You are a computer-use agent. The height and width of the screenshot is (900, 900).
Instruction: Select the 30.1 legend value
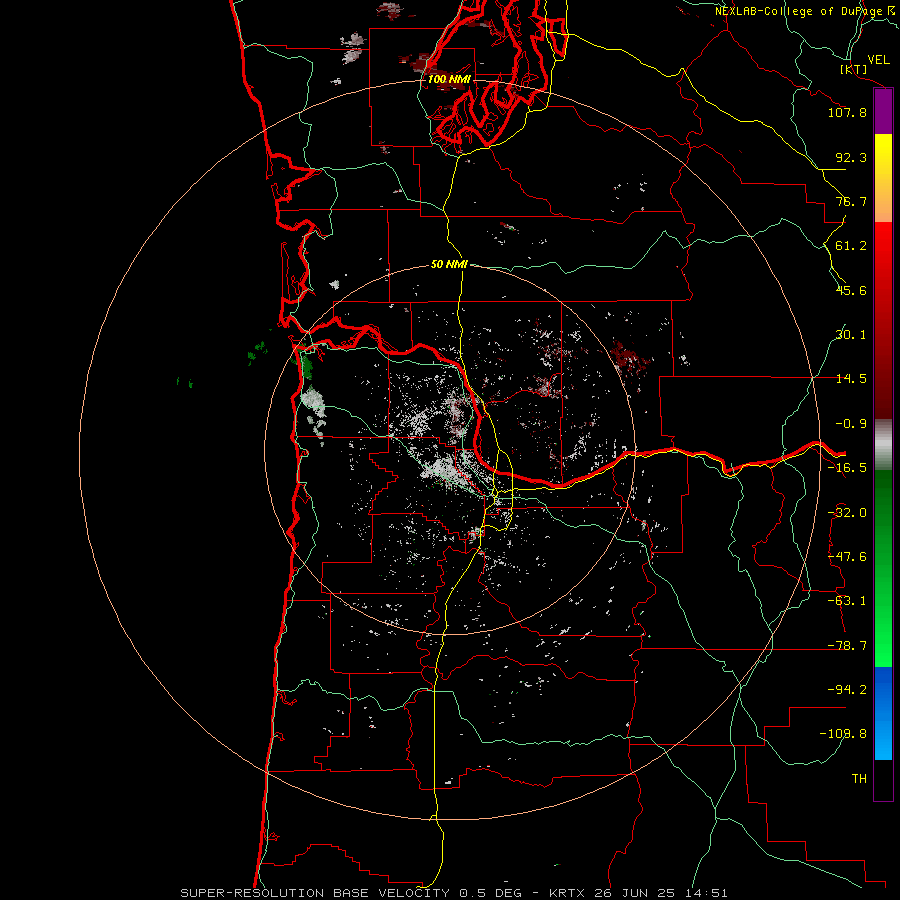[851, 335]
